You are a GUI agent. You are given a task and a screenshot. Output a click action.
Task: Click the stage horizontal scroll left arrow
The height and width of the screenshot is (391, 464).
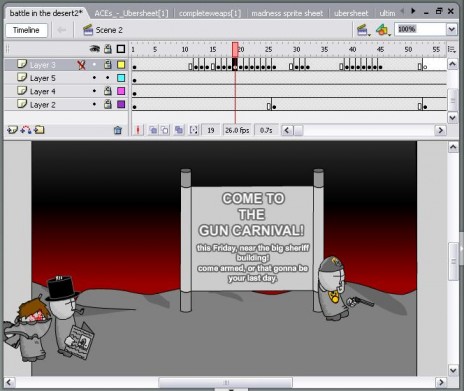(9, 382)
